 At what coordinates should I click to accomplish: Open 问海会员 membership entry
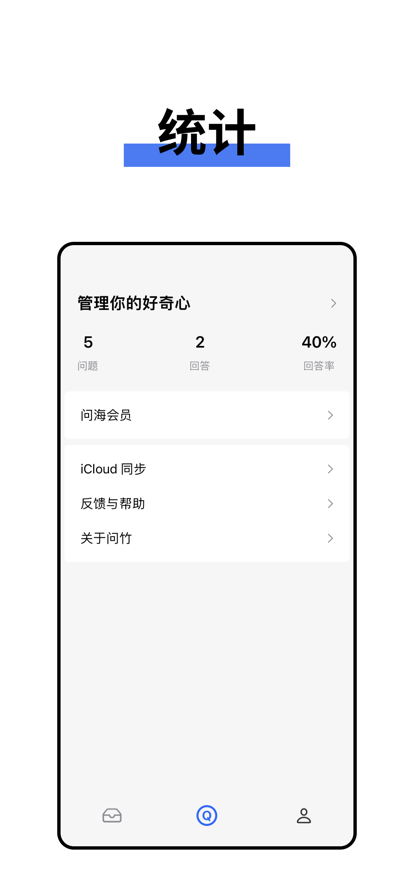[x=206, y=415]
